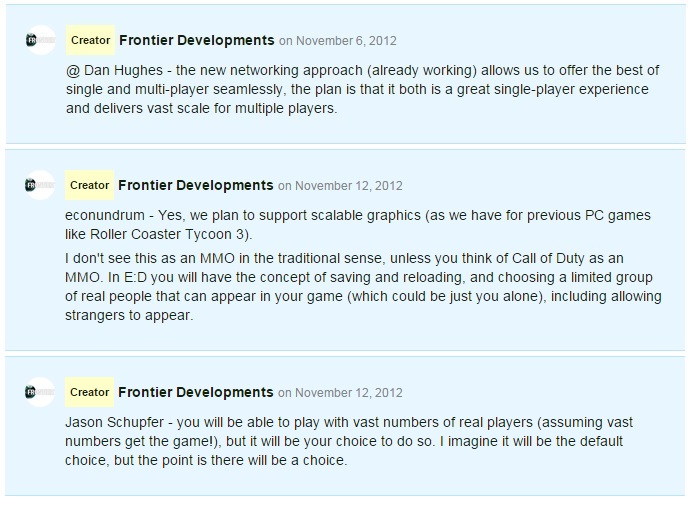The height and width of the screenshot is (512, 694).
Task: Open Frontier Developments profile from the econundrum reply
Action: [x=196, y=185]
